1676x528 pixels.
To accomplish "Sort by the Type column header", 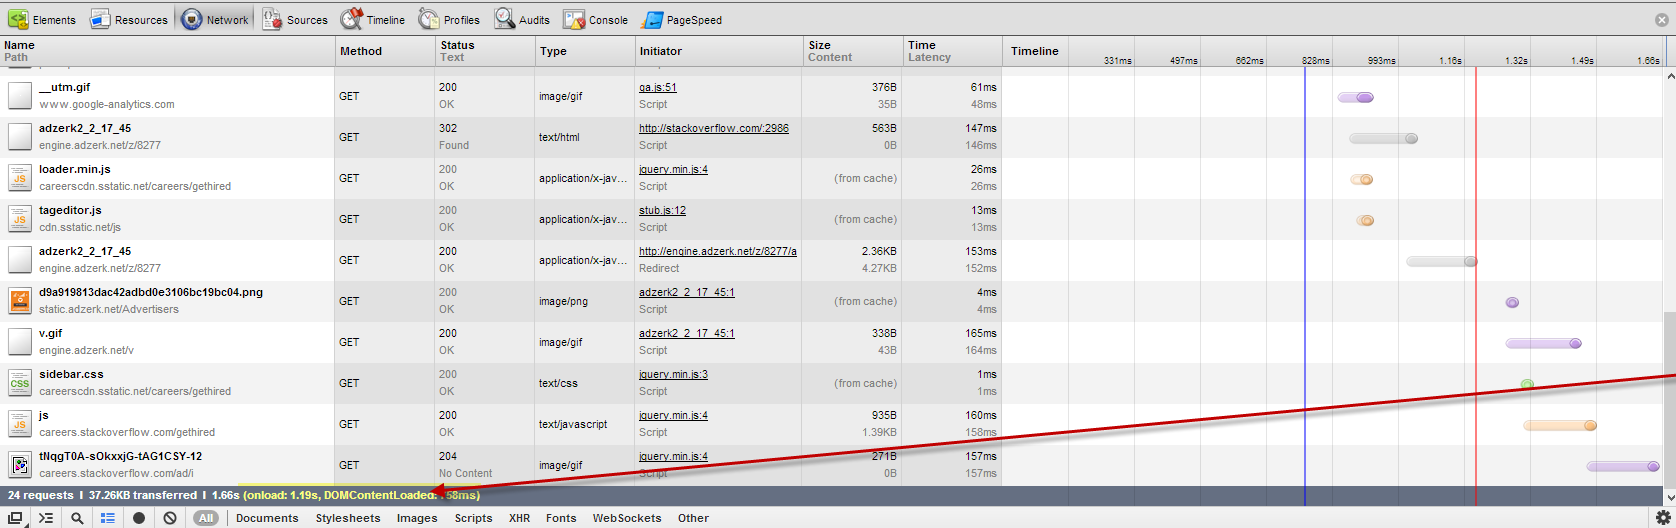I will (x=585, y=51).
